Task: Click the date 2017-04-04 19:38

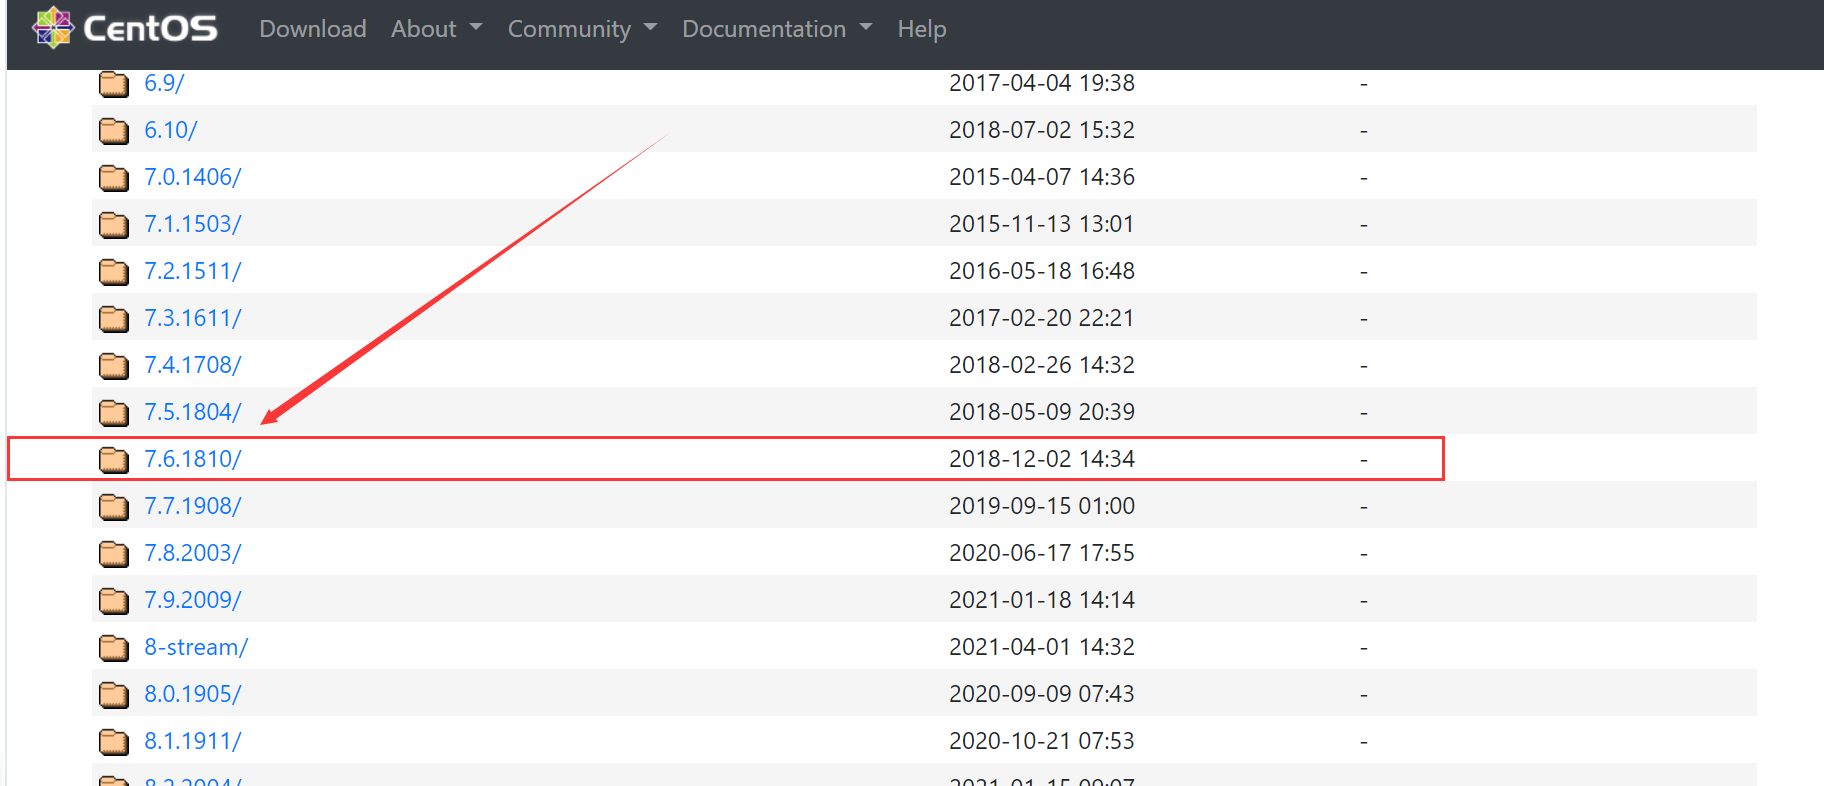Action: click(x=1042, y=83)
